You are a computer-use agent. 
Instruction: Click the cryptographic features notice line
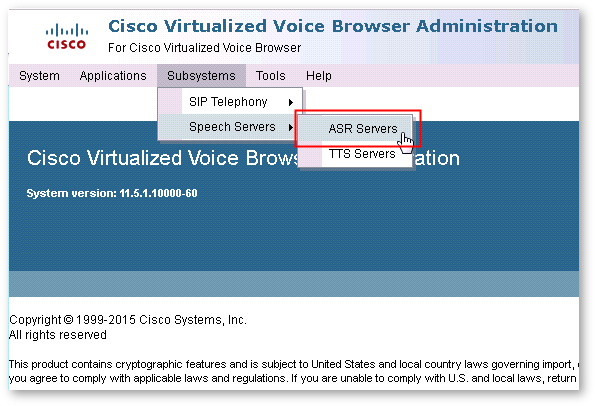coord(294,364)
